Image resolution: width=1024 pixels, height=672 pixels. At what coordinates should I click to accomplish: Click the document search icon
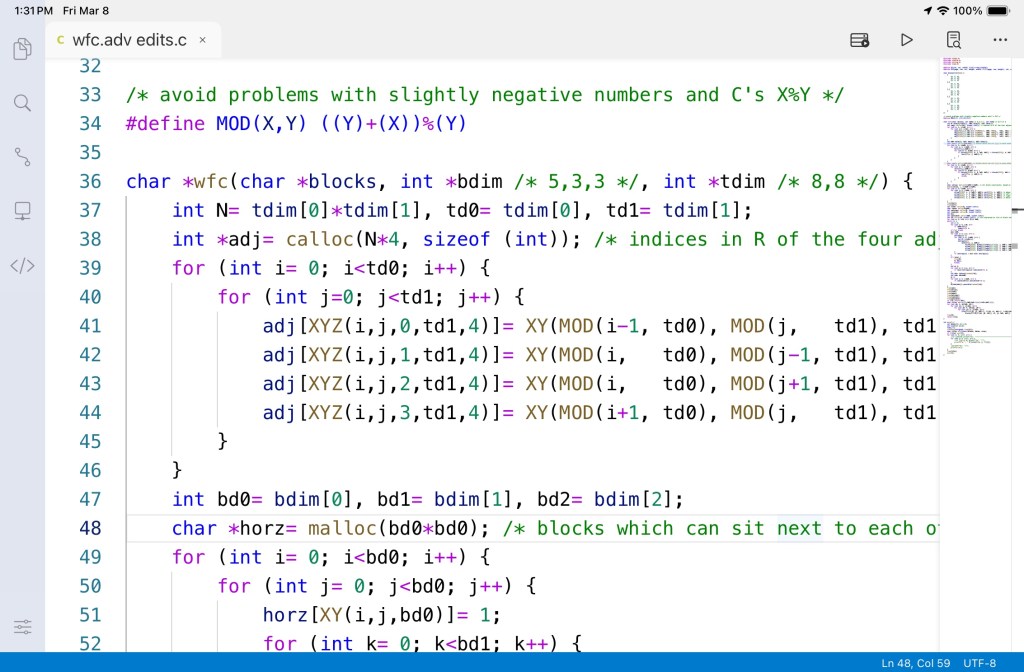954,40
